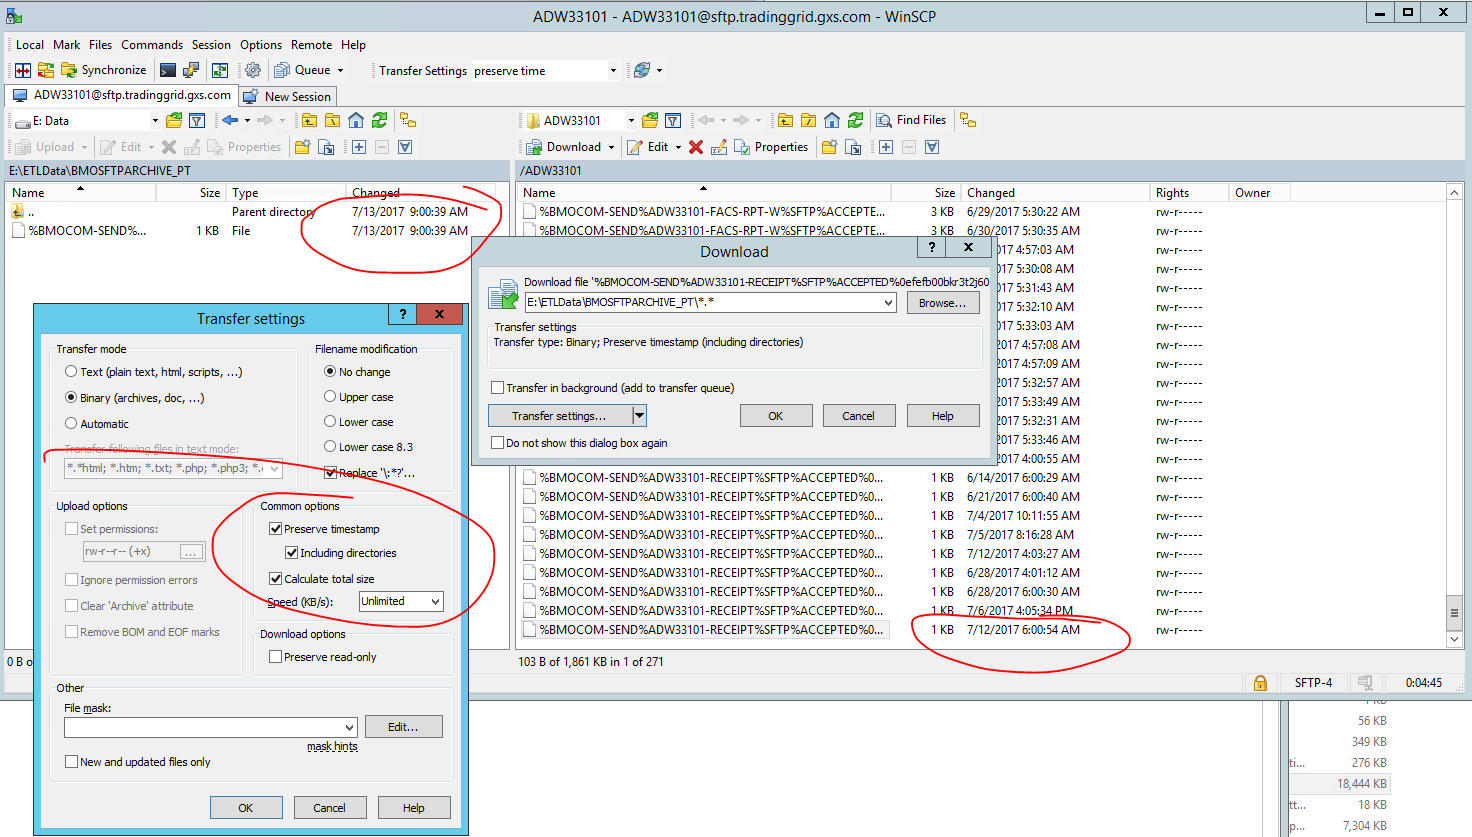Screen dimensions: 1472x837
Task: Go to remote home directory icon
Action: pos(832,120)
